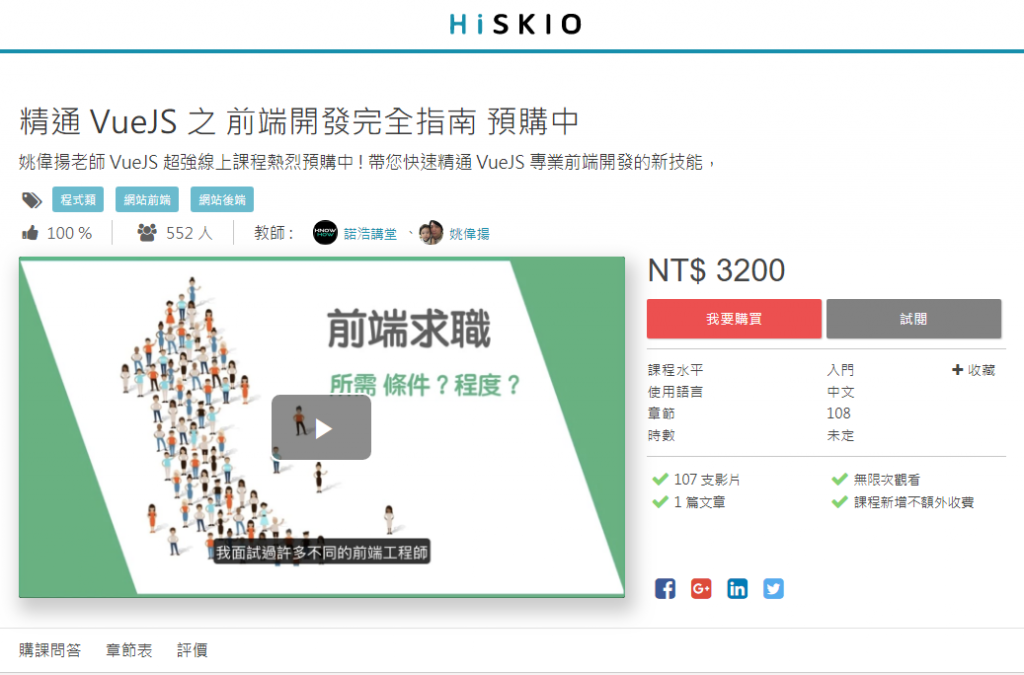Click the 中文 language value
The image size is (1024, 675).
[840, 392]
